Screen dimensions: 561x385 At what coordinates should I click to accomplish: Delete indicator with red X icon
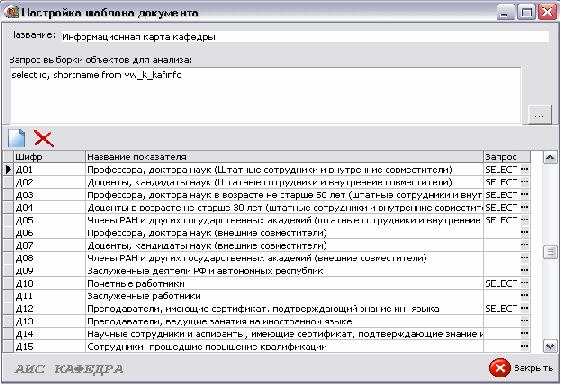point(44,138)
